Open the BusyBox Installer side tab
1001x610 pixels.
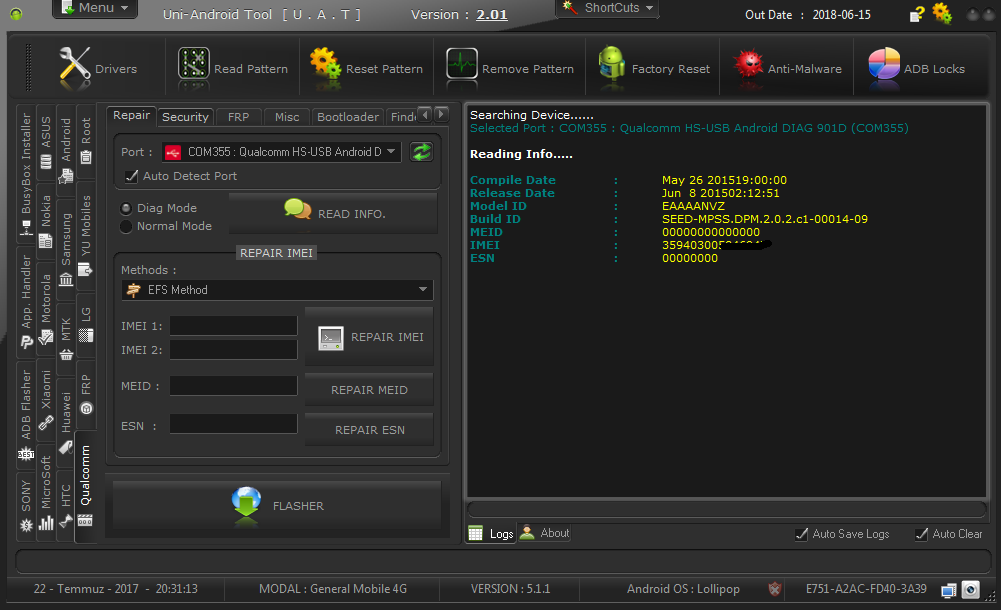[x=26, y=174]
